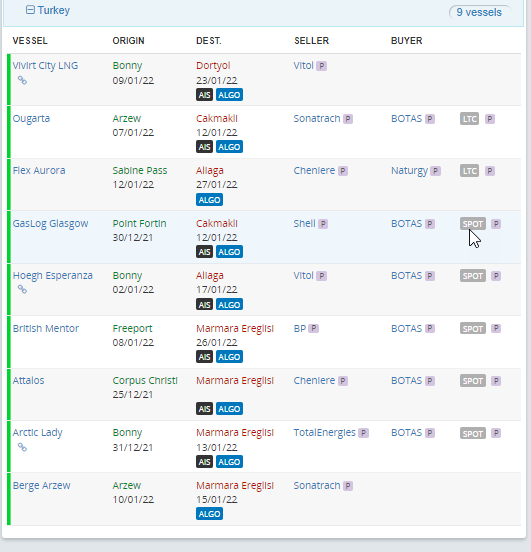Open Dortyol destination link

tap(213, 65)
